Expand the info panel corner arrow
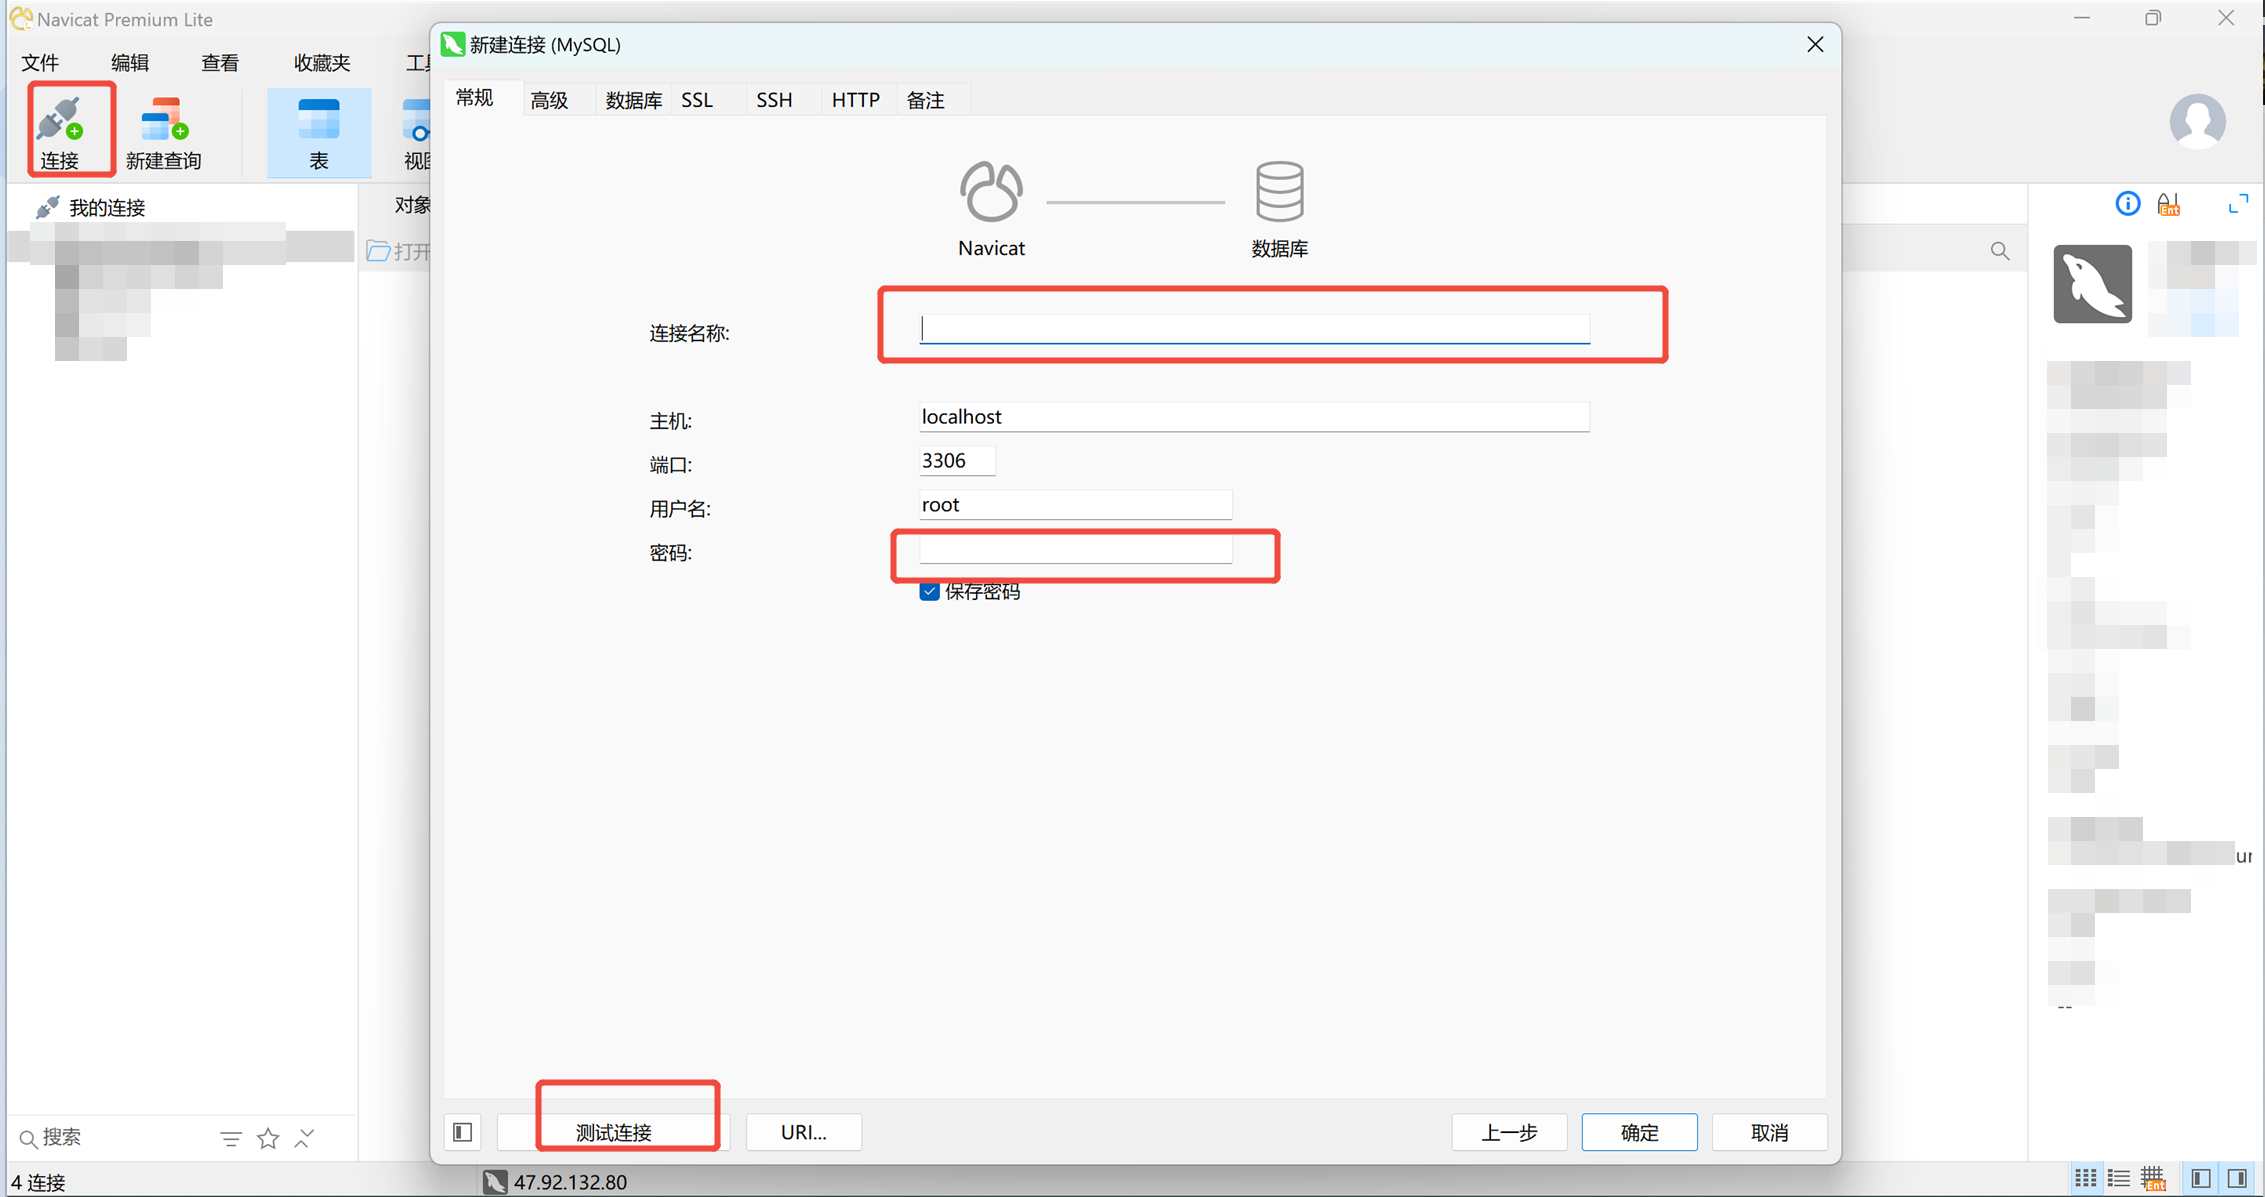The image size is (2265, 1197). click(x=2238, y=204)
